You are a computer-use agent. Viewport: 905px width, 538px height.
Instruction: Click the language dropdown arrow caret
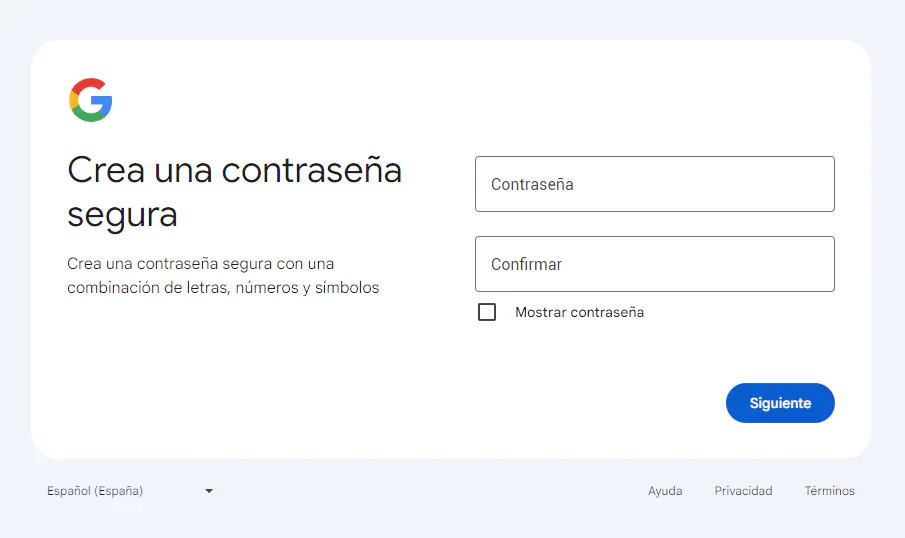click(x=209, y=491)
